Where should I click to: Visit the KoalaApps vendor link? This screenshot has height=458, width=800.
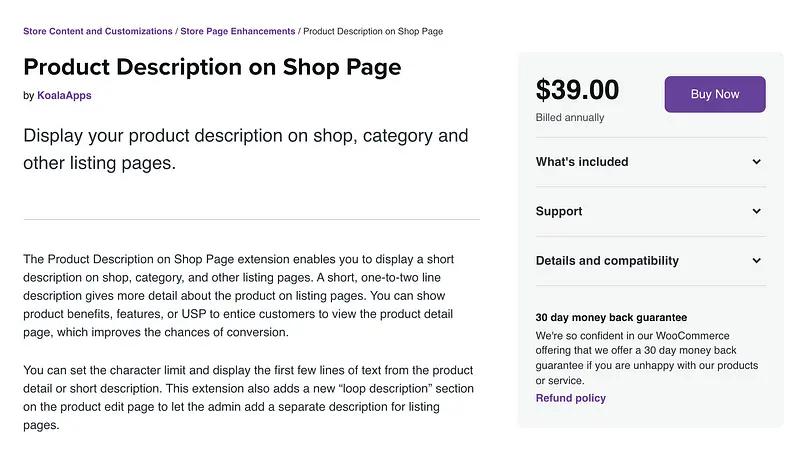(x=64, y=96)
